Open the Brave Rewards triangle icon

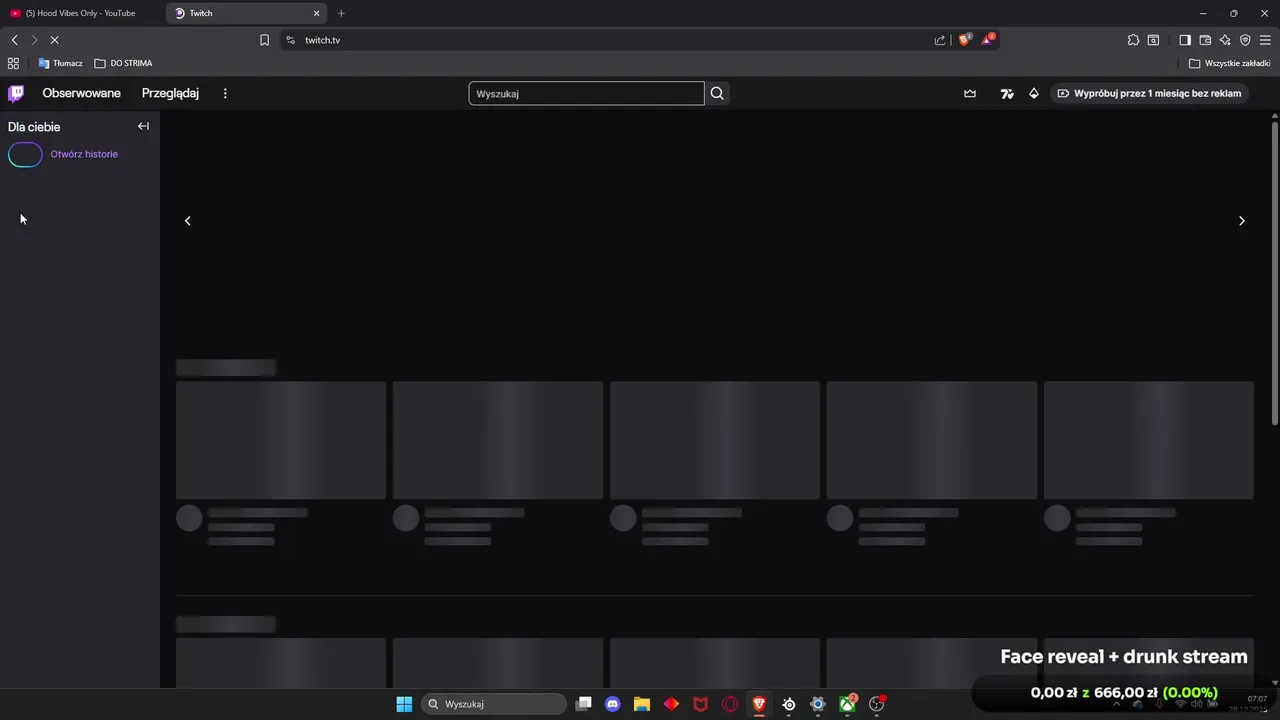pyautogui.click(x=988, y=39)
